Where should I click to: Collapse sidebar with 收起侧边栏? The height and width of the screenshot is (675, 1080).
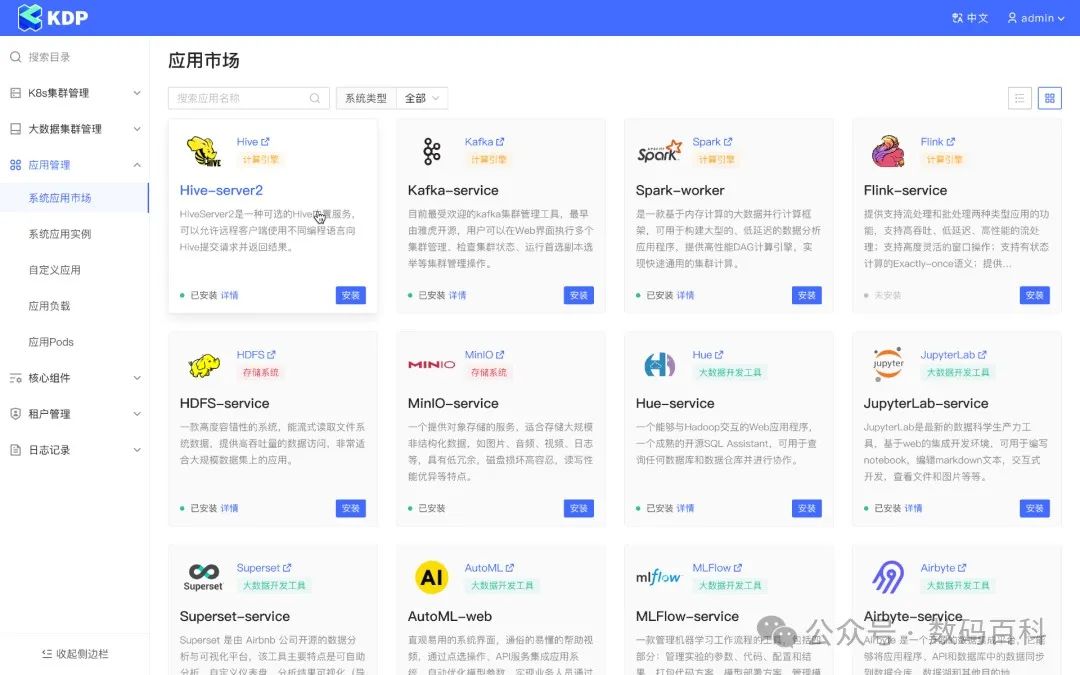74,654
